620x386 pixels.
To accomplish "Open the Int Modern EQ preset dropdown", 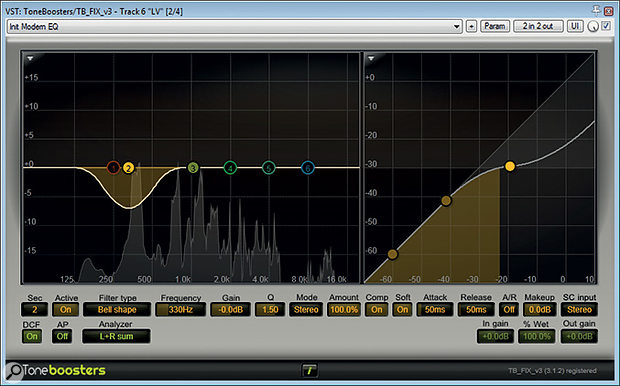I will (234, 26).
